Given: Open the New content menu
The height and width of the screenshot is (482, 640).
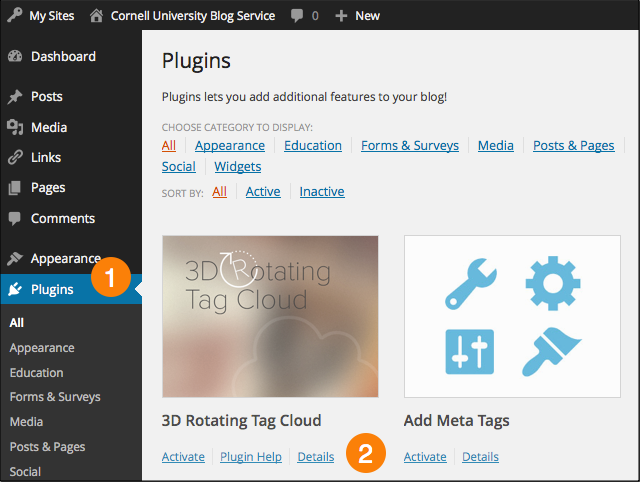Looking at the screenshot, I should [367, 16].
